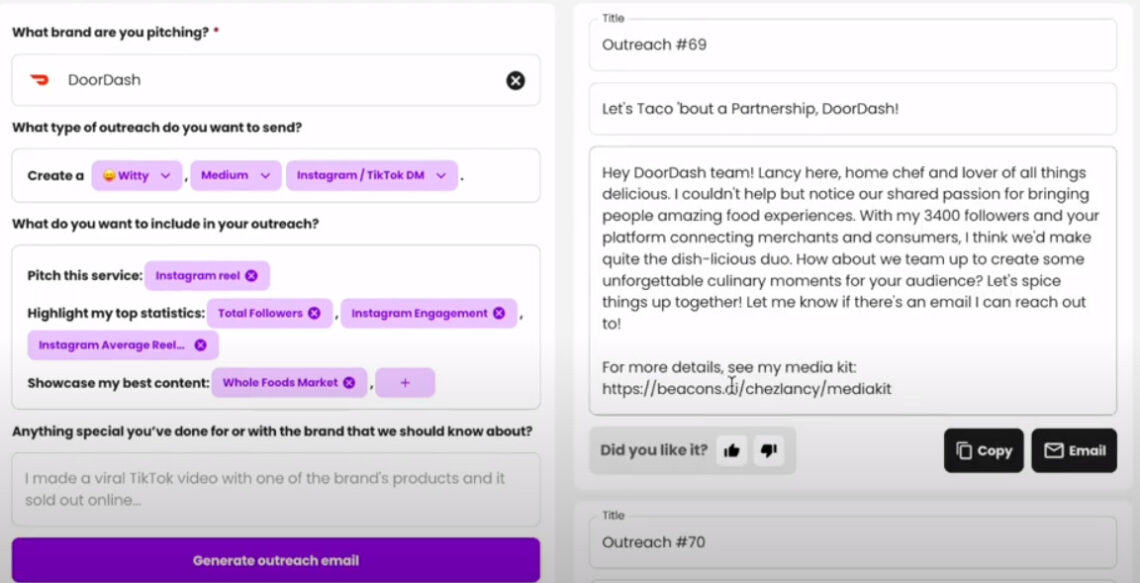Remove DoorDash from the brand field

[x=516, y=80]
